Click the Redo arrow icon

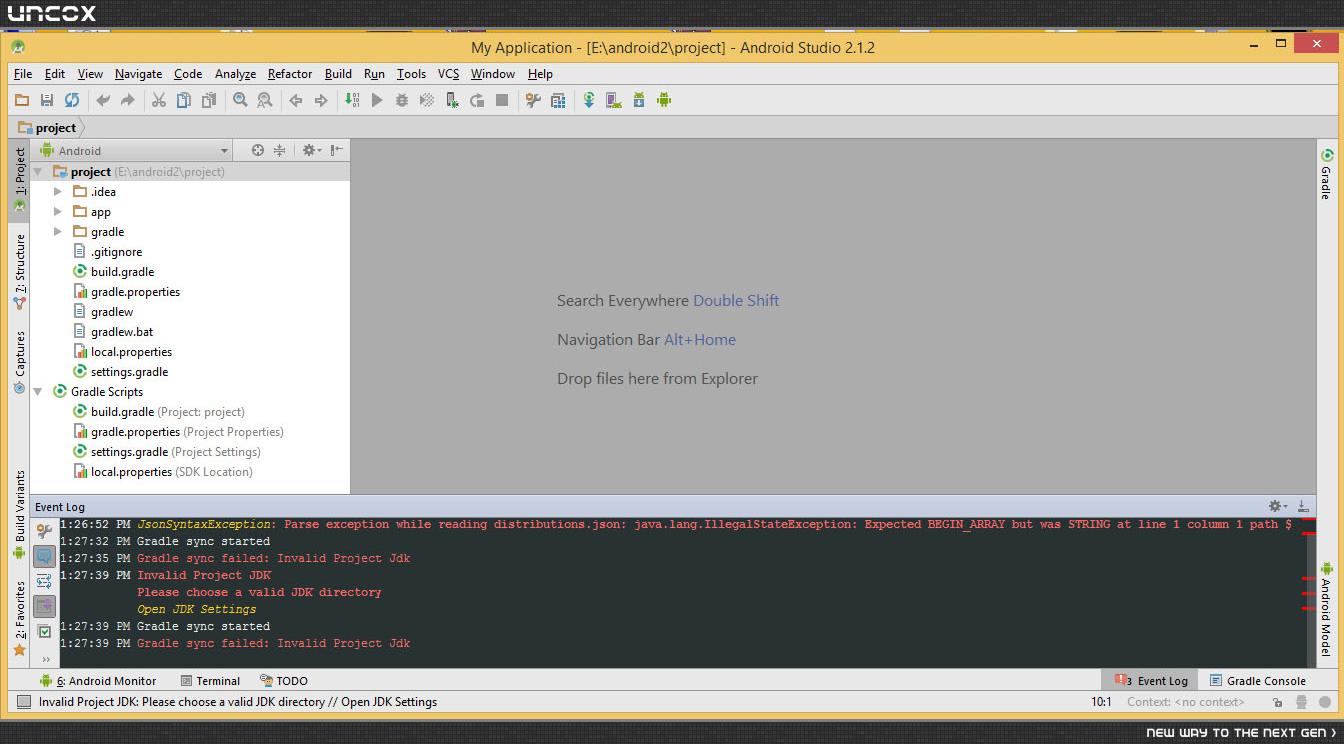(x=128, y=100)
